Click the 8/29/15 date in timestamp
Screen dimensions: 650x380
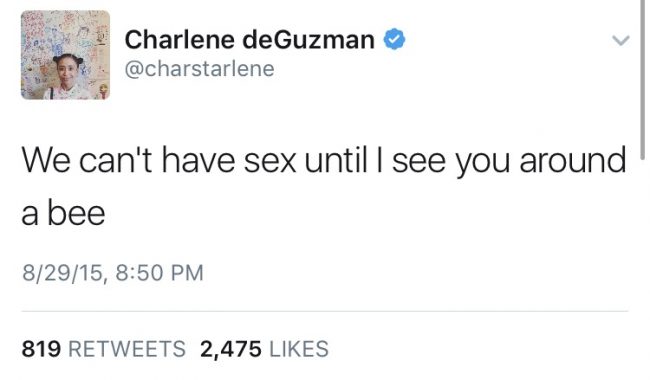click(x=62, y=273)
